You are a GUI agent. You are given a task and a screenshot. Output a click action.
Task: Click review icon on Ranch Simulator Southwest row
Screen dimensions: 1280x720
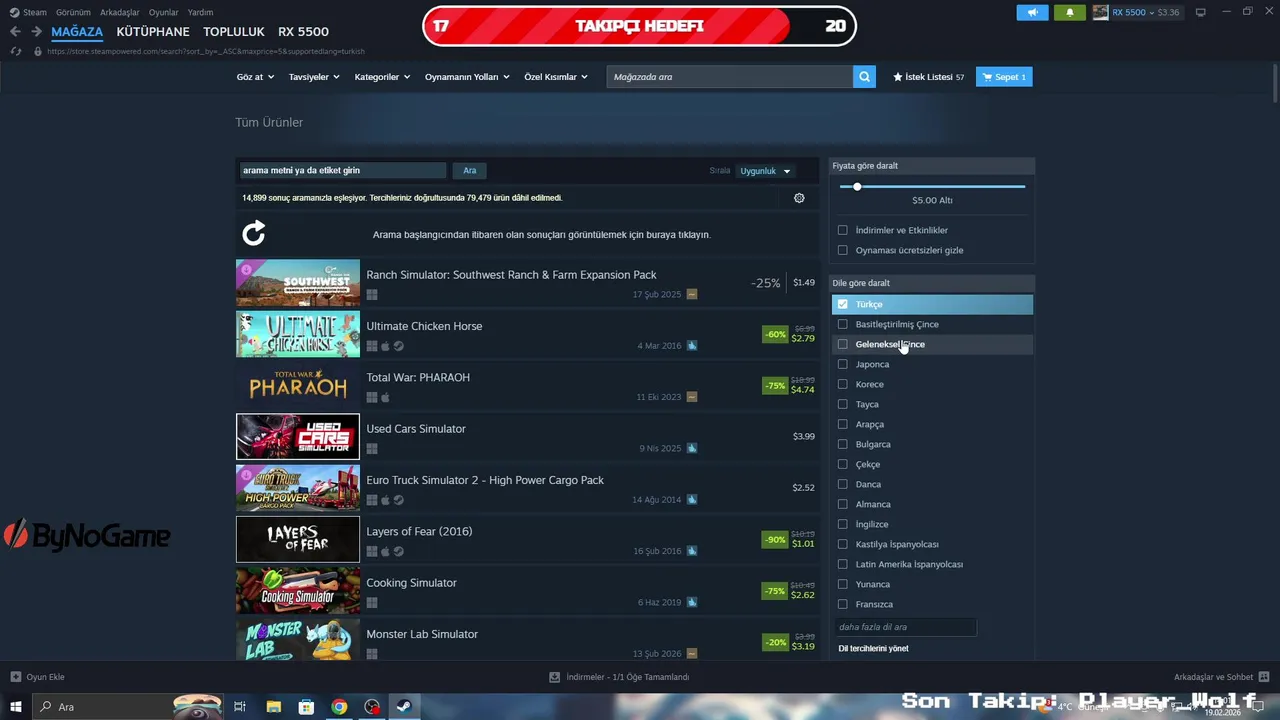pyautogui.click(x=692, y=295)
